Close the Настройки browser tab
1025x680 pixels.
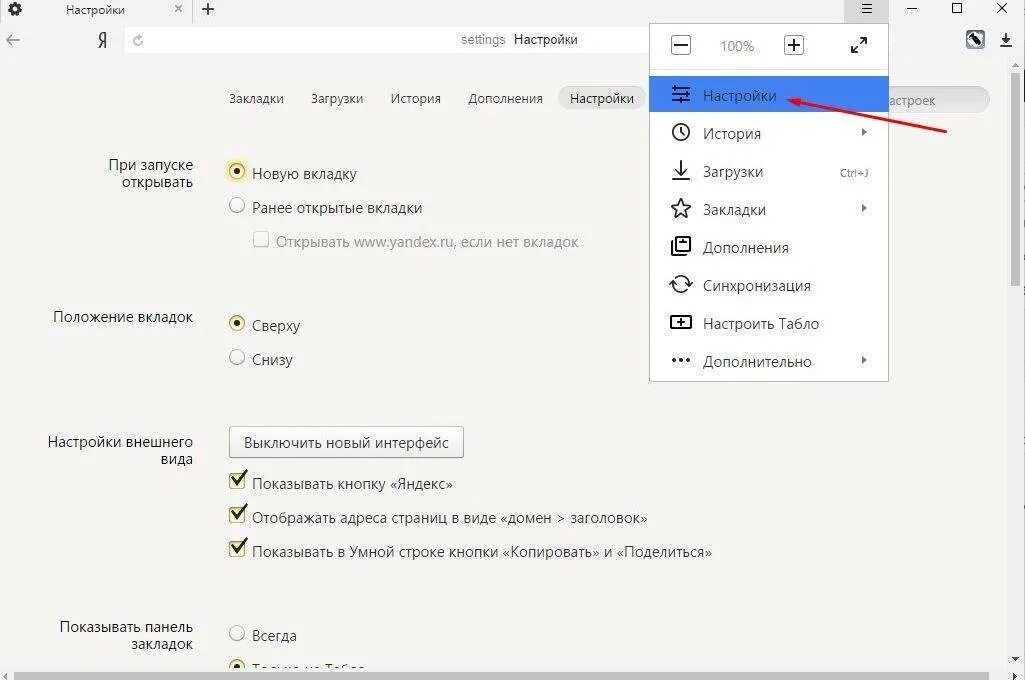coord(178,9)
